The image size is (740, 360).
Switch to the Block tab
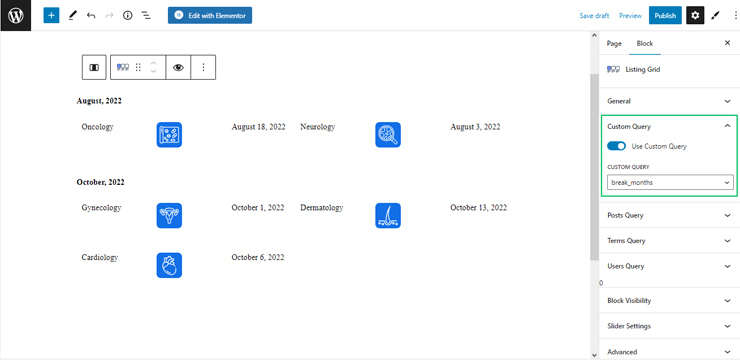point(645,43)
